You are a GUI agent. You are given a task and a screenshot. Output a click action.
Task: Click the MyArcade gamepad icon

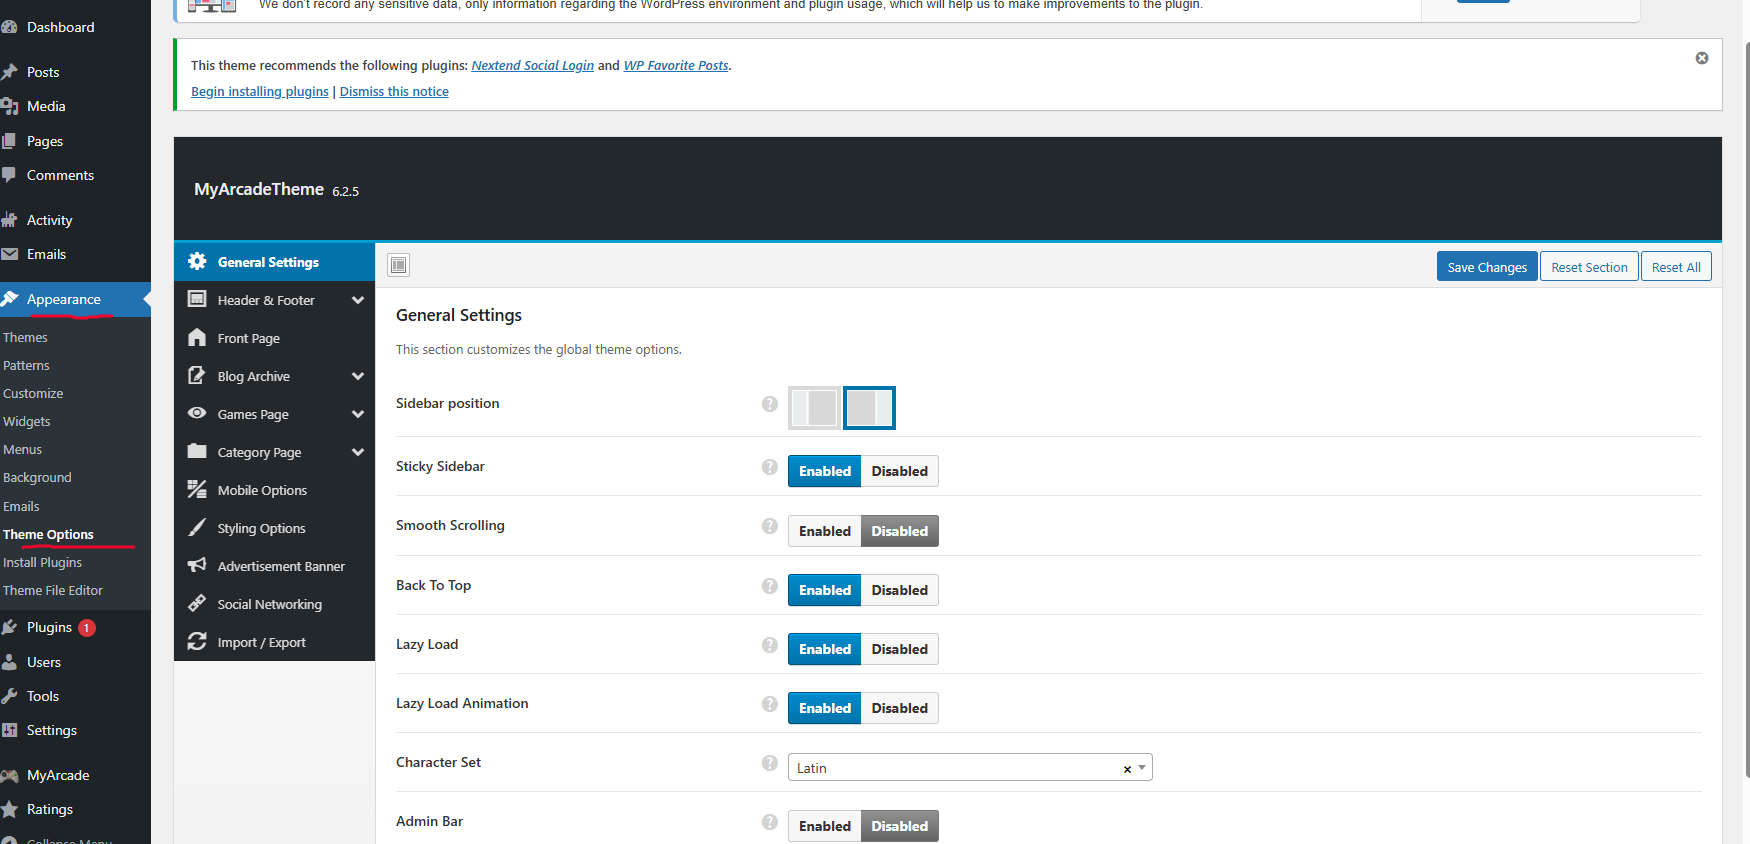click(x=10, y=775)
